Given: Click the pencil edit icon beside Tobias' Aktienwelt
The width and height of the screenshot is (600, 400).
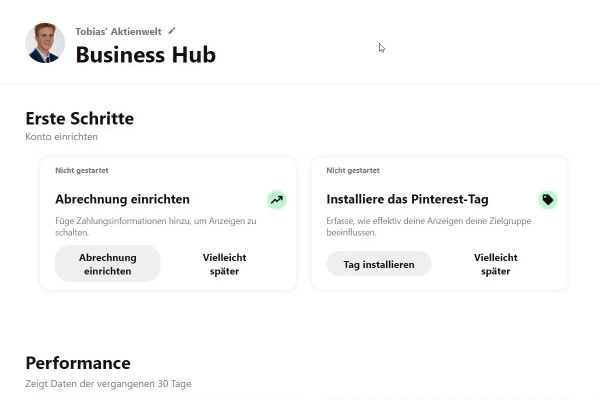Looking at the screenshot, I should (172, 31).
